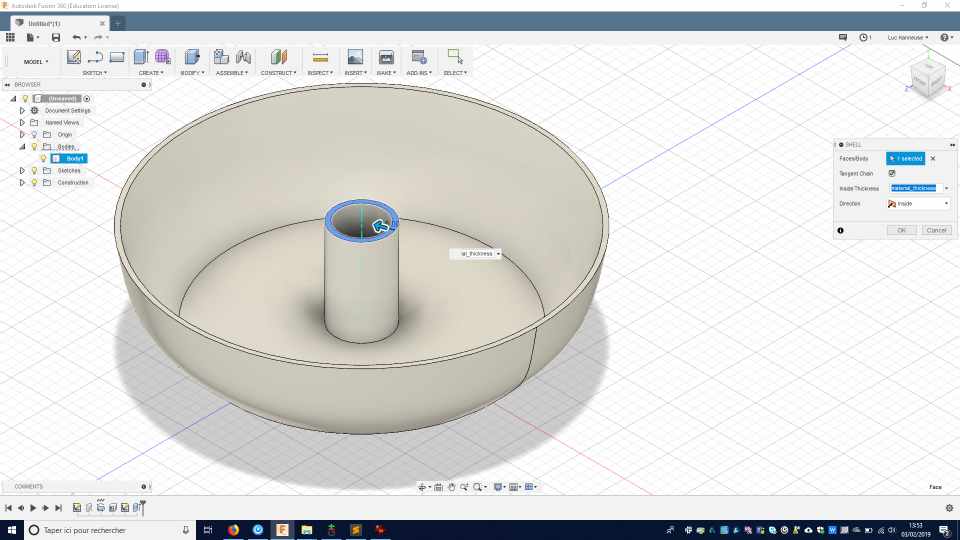
Task: Toggle visibility bulb of Bodies folder
Action: click(x=34, y=147)
